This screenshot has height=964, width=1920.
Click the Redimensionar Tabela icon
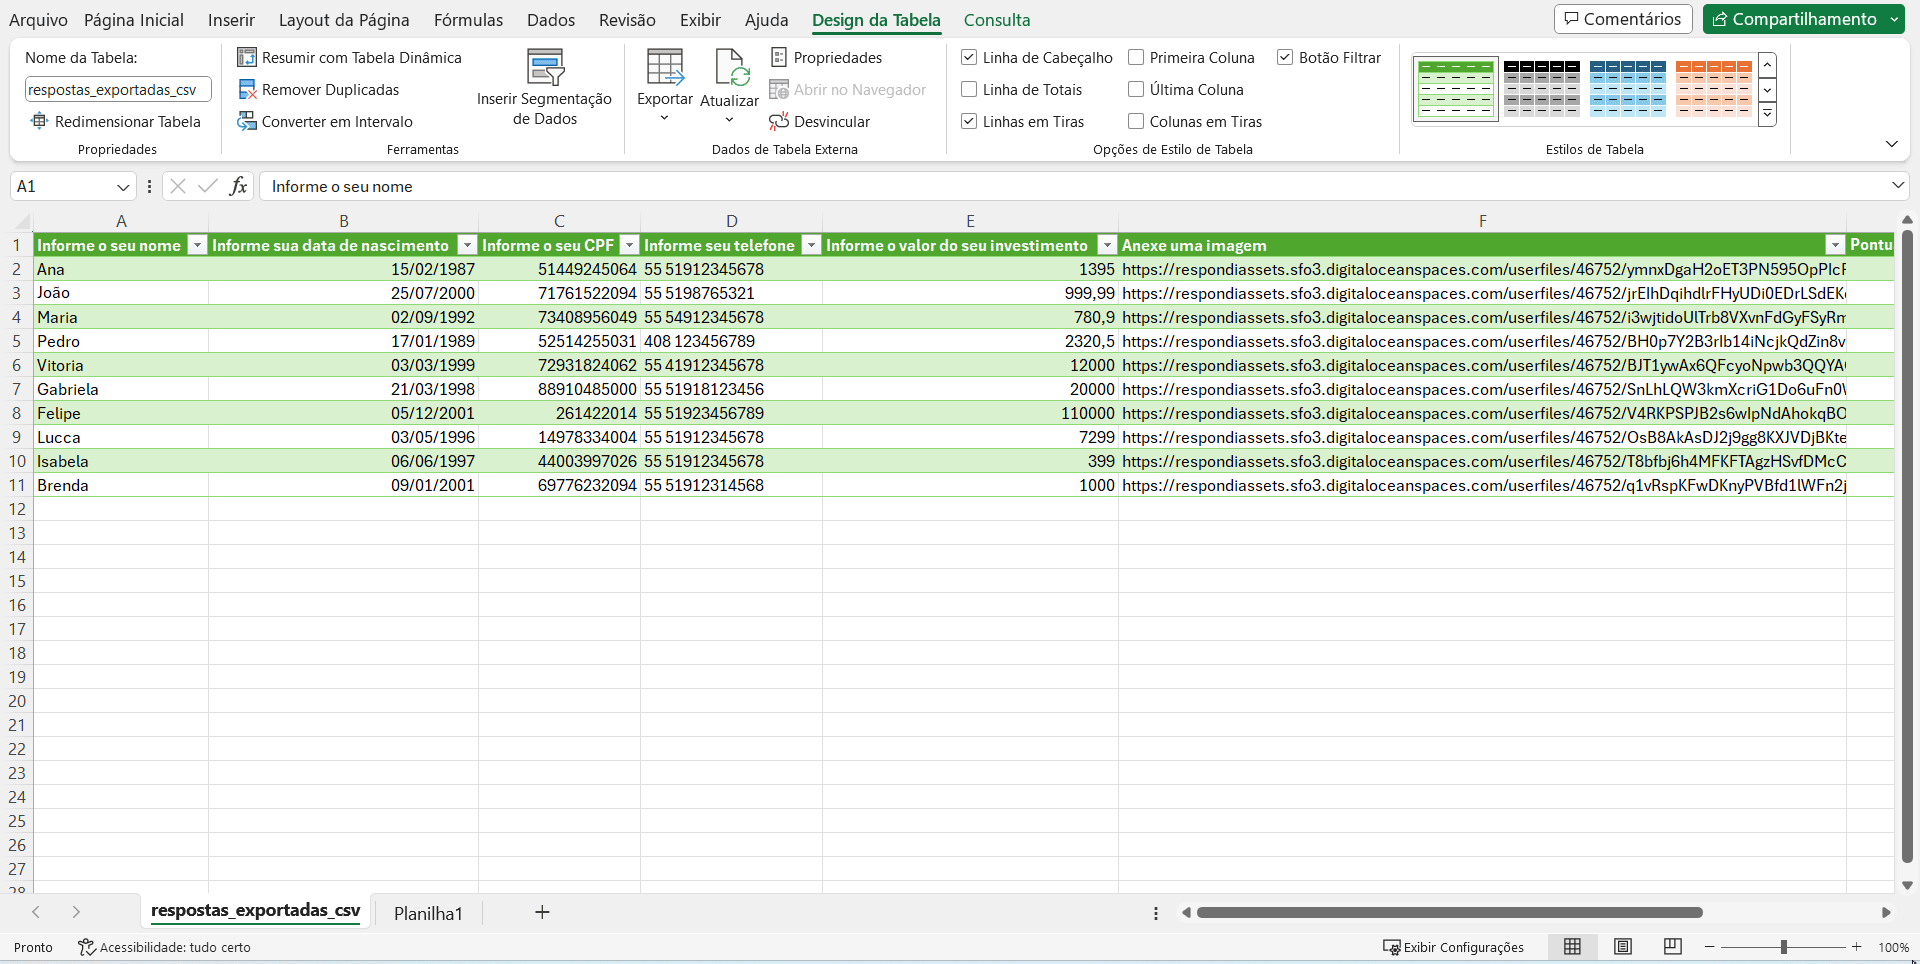pos(39,121)
